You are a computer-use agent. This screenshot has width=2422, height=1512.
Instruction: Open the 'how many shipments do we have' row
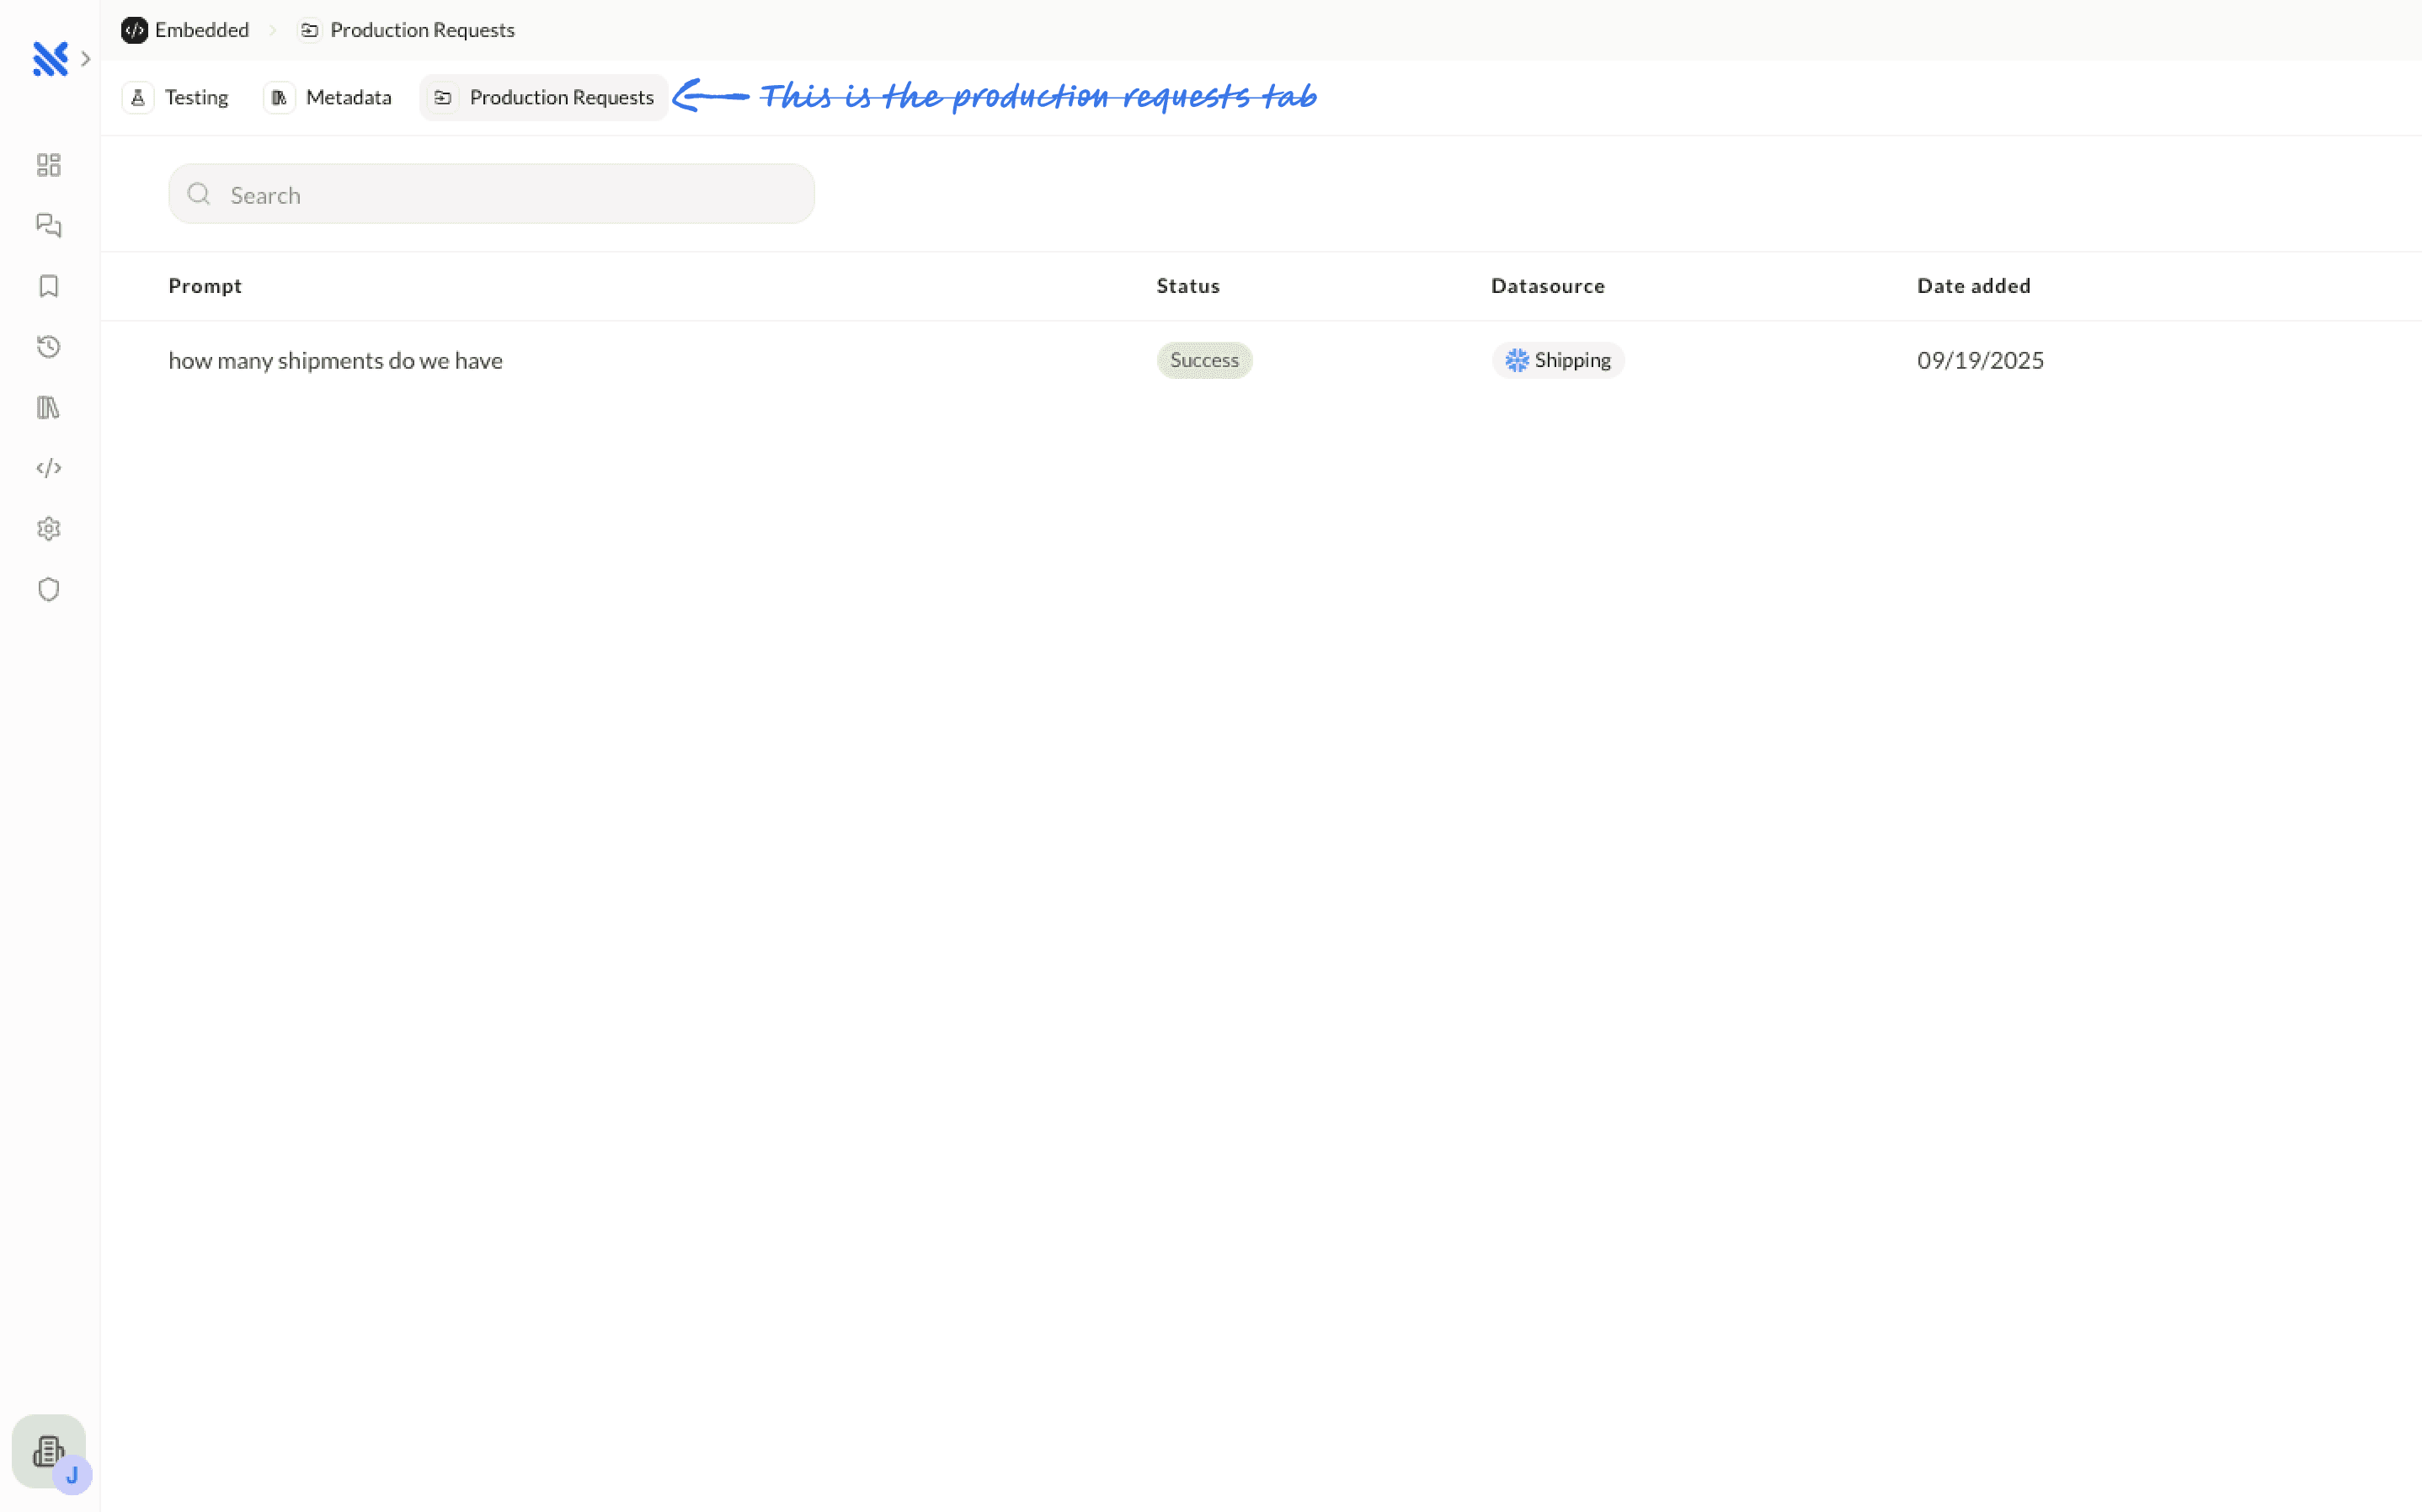click(x=336, y=361)
